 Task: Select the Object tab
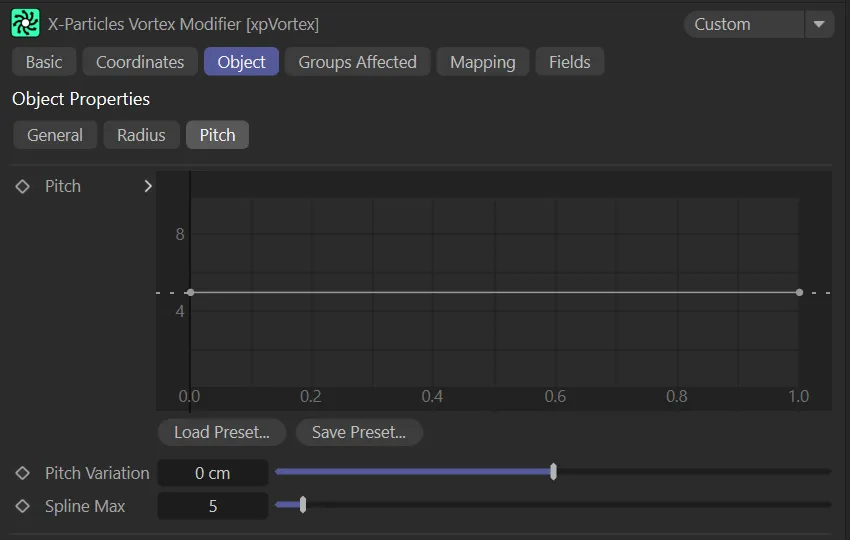click(x=241, y=62)
